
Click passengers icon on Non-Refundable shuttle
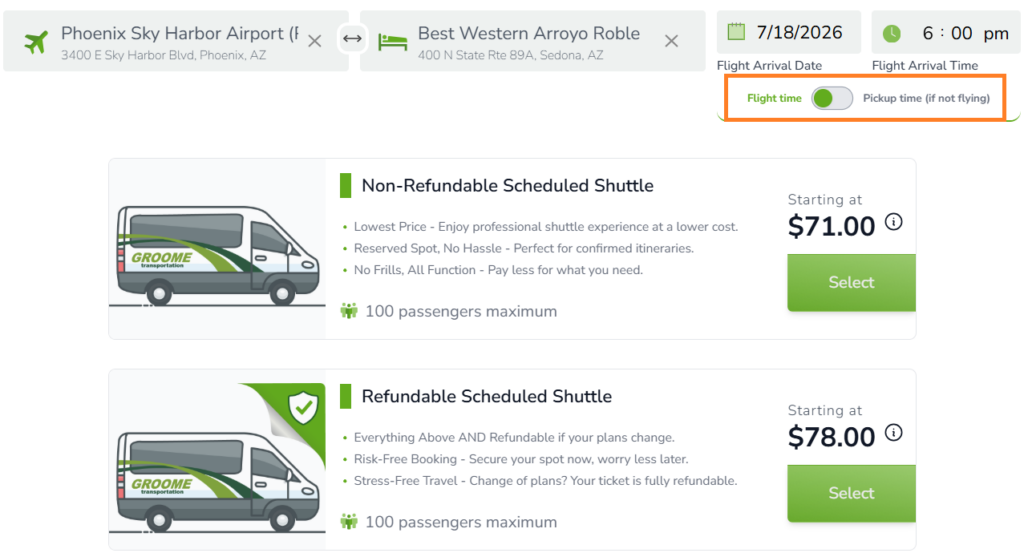pos(349,311)
